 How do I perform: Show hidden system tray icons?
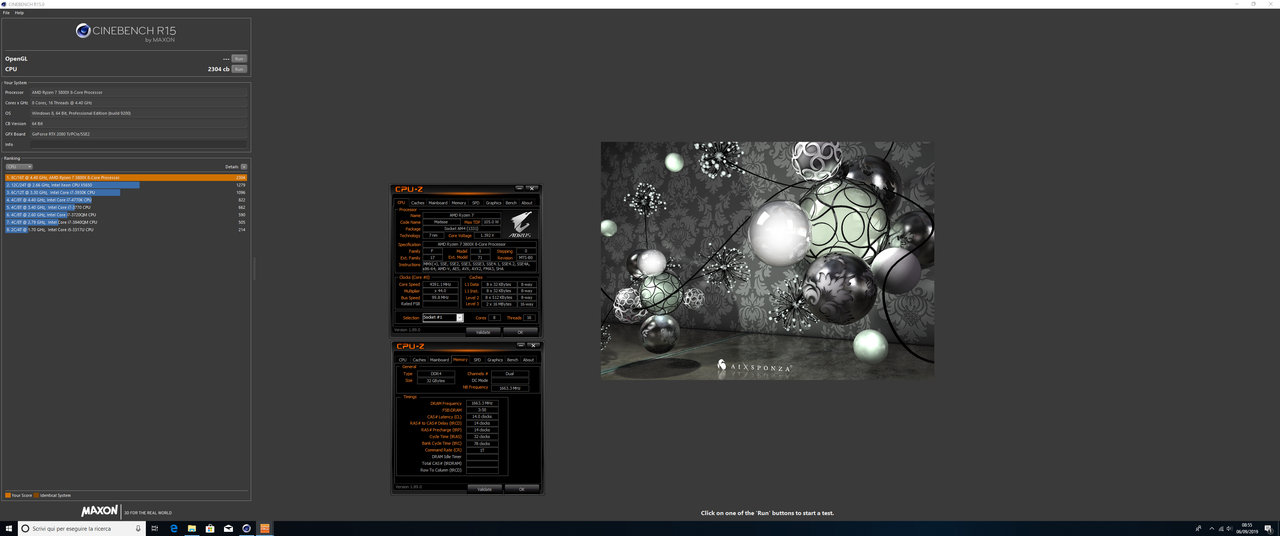[1211, 528]
